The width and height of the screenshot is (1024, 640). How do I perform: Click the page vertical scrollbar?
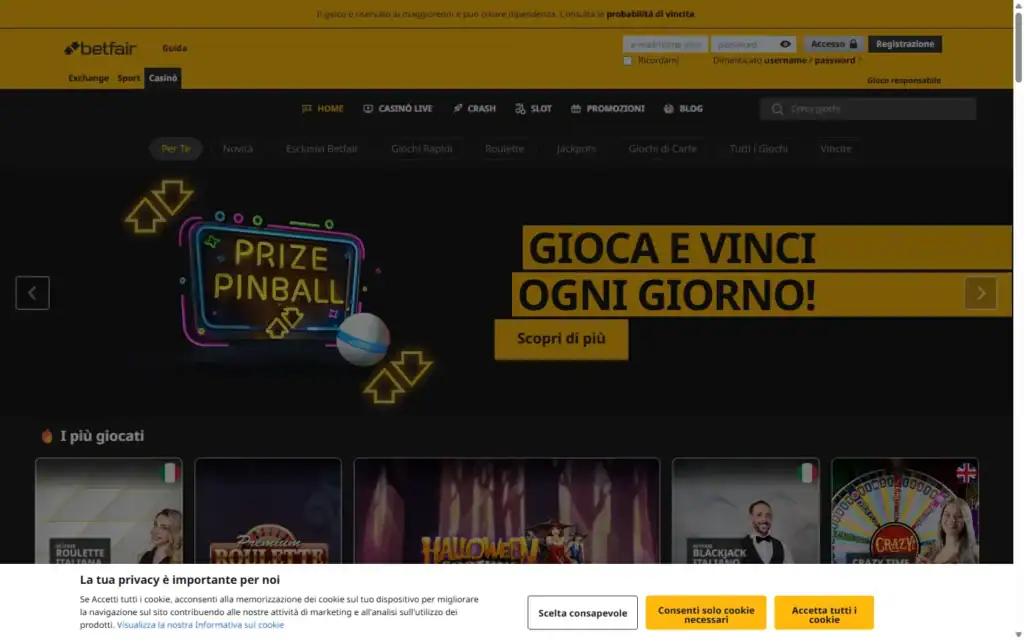1018,48
